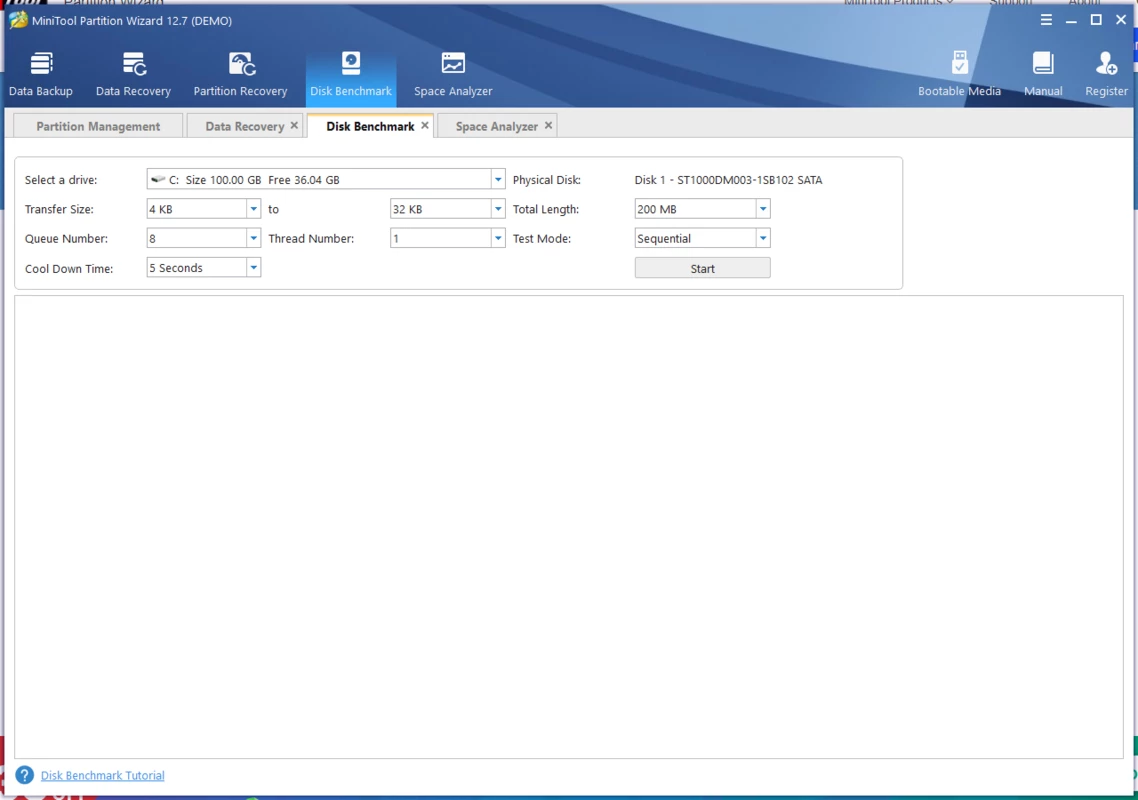Expand the Select a drive dropdown
1138x800 pixels.
[497, 180]
